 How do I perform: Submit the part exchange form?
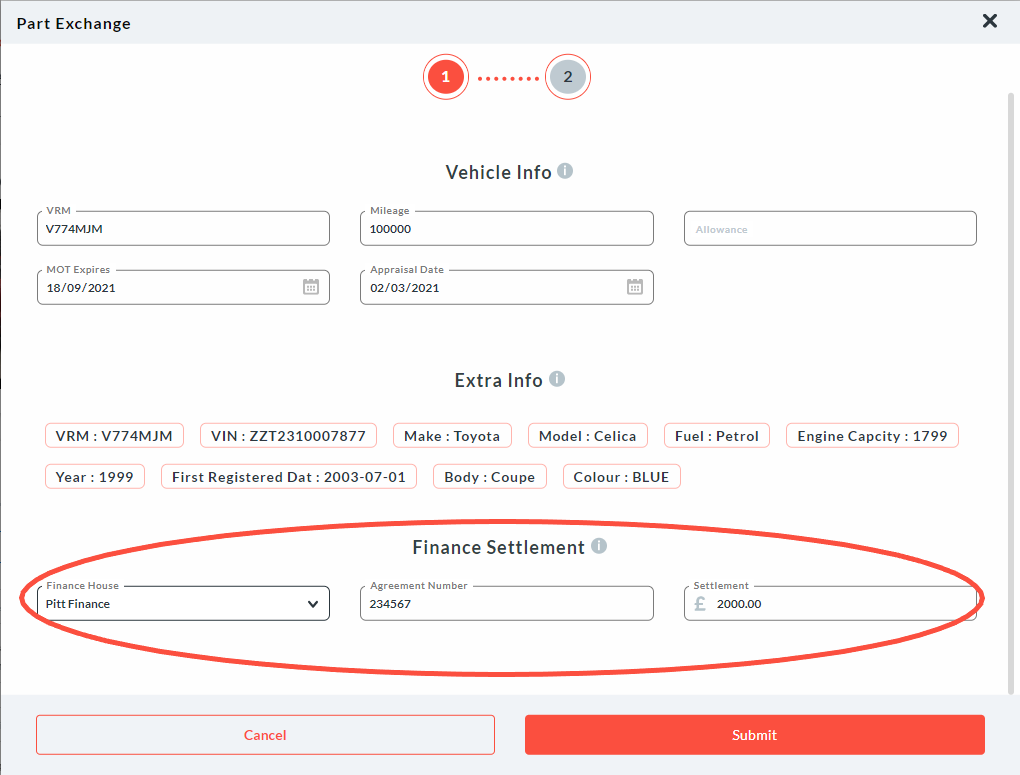754,735
